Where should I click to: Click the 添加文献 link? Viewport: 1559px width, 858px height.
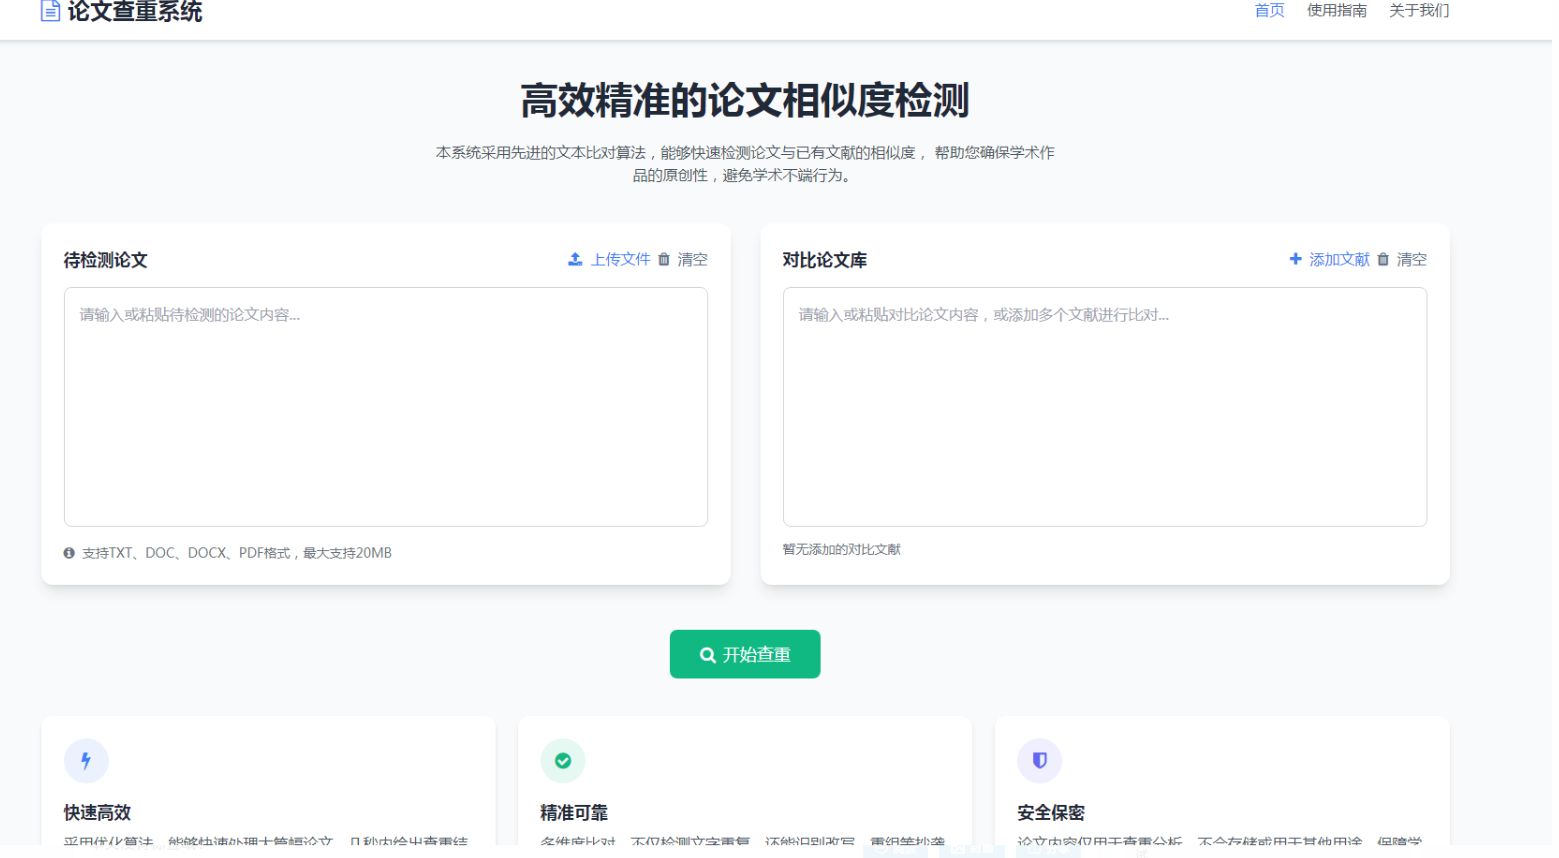pyautogui.click(x=1339, y=259)
